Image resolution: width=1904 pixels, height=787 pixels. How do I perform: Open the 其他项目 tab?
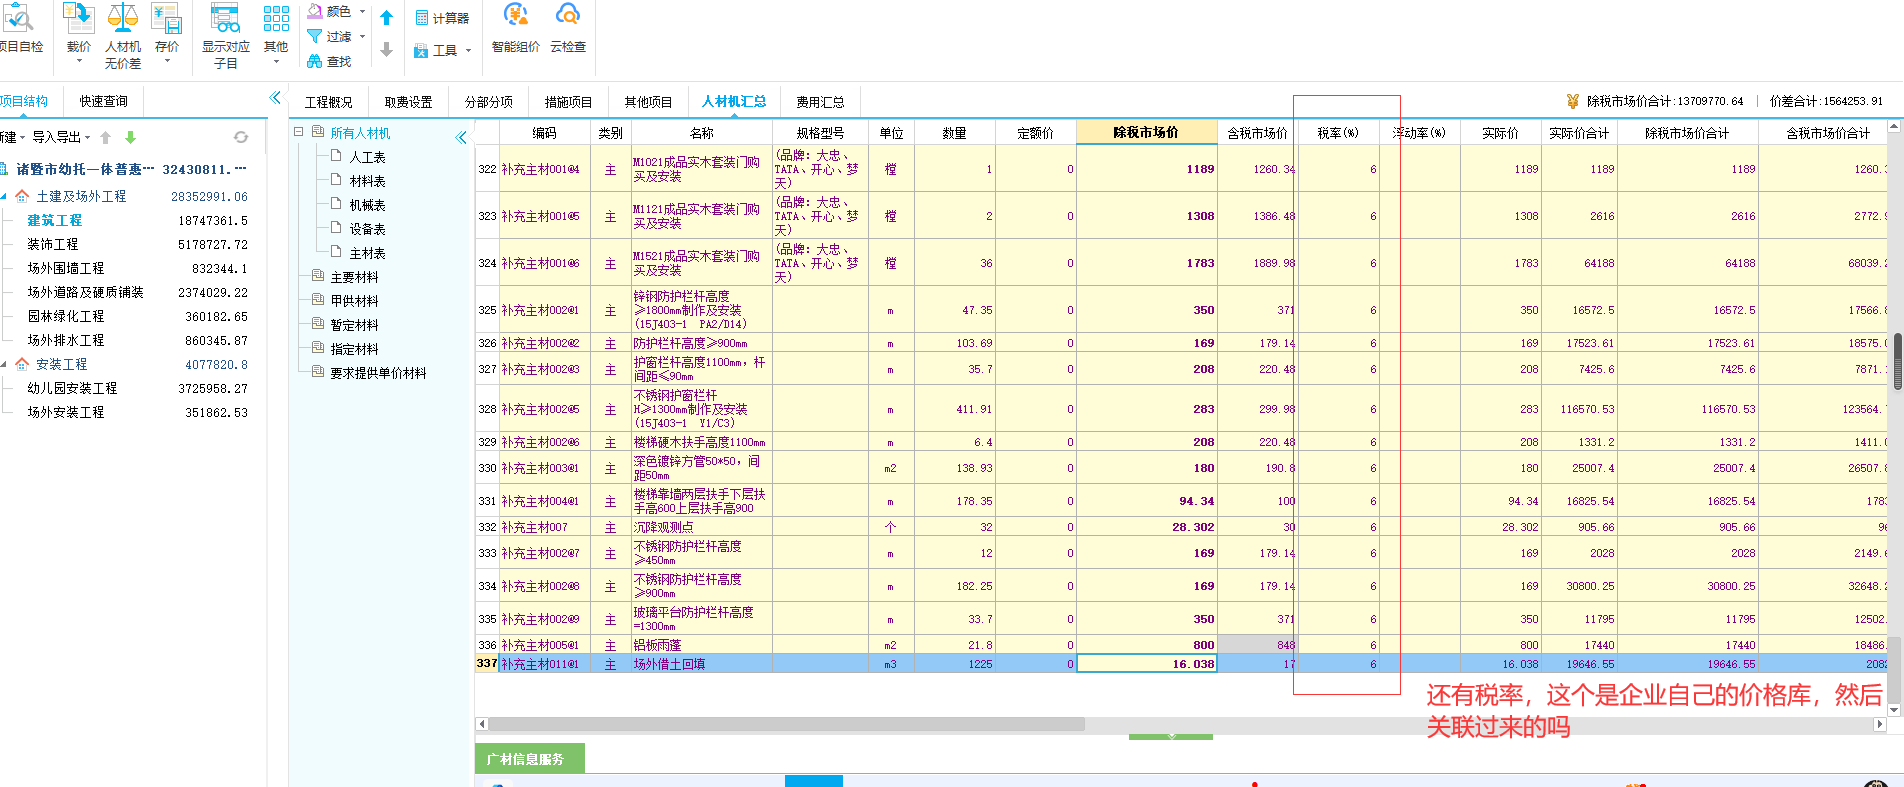(x=649, y=102)
